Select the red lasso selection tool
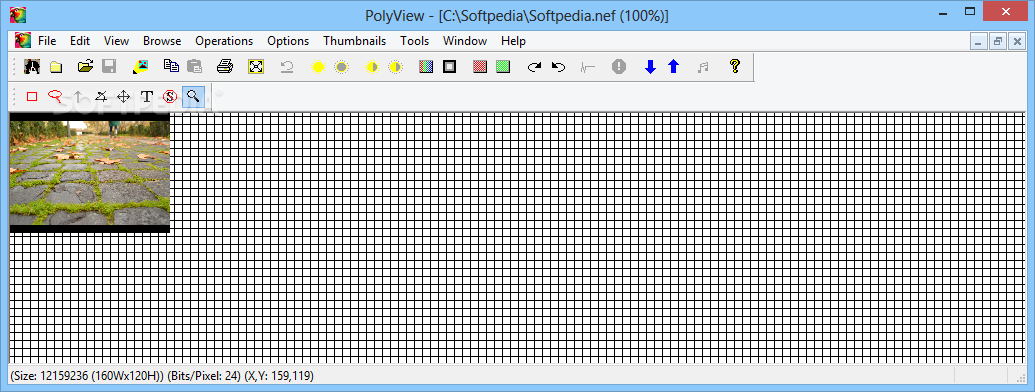This screenshot has width=1035, height=392. click(x=55, y=97)
